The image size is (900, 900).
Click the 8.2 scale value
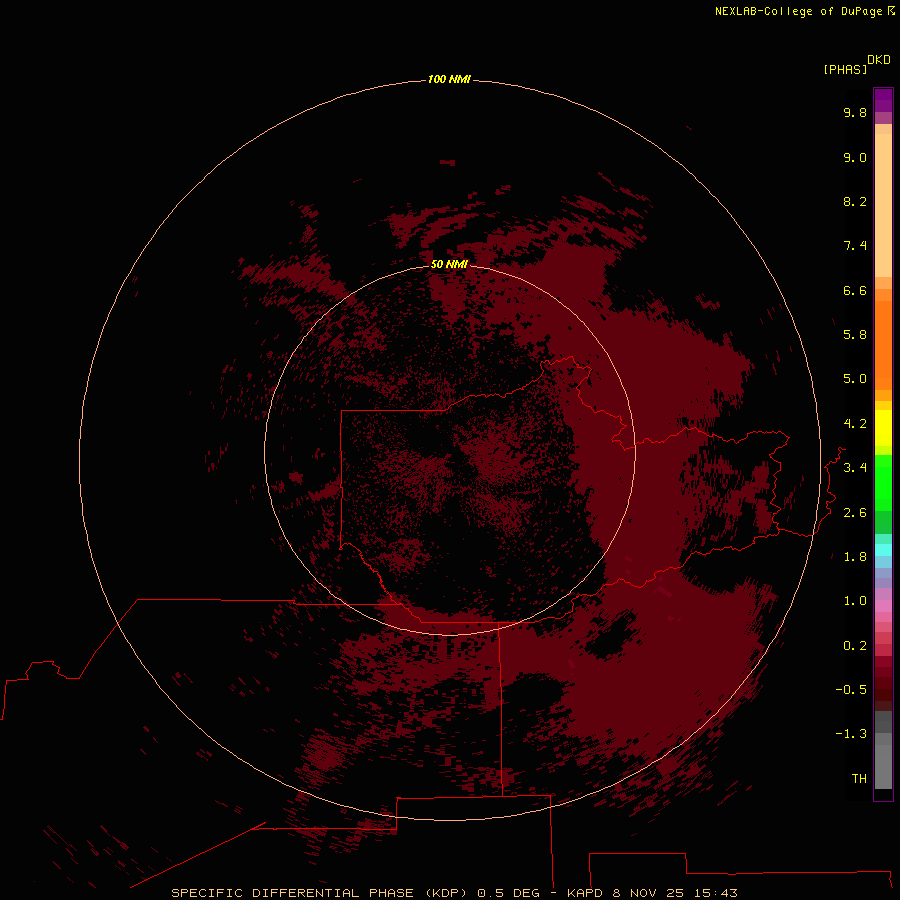tap(855, 201)
